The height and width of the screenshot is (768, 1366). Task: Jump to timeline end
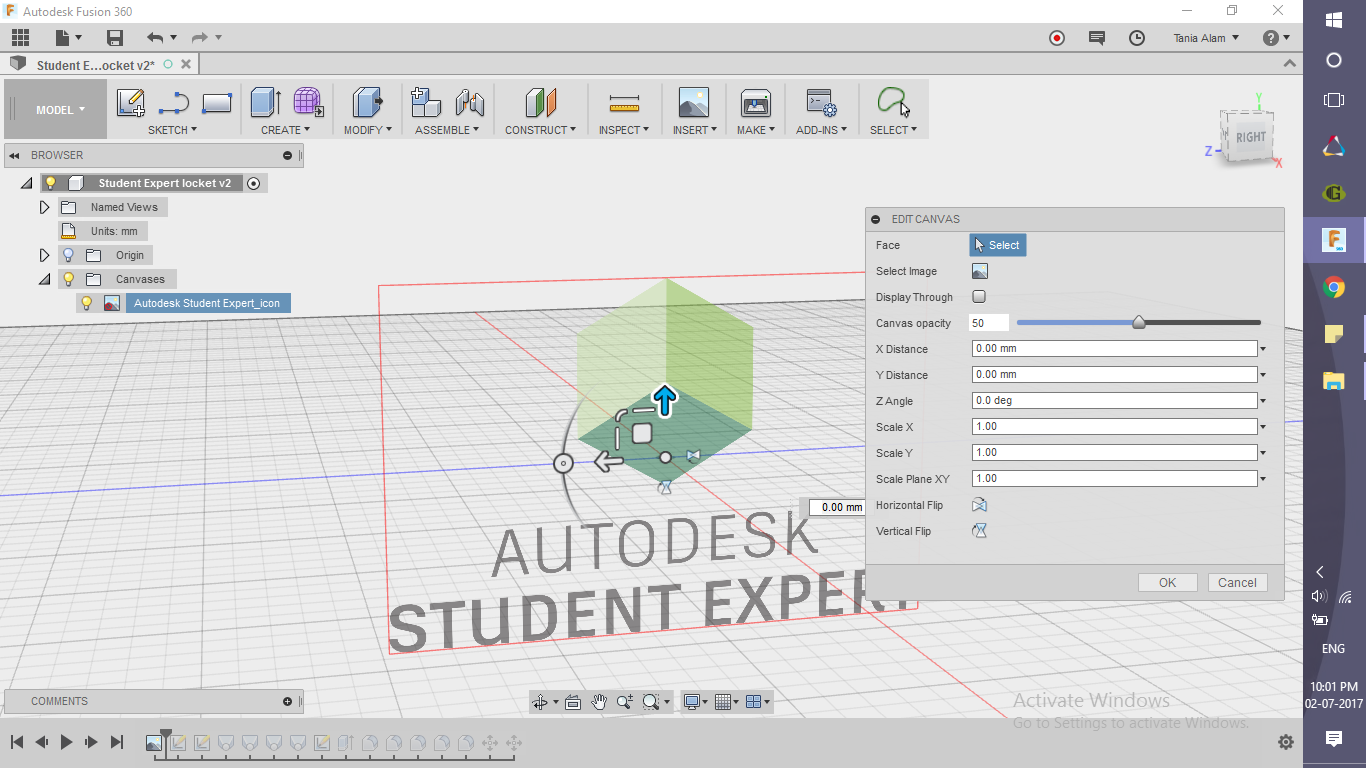117,742
